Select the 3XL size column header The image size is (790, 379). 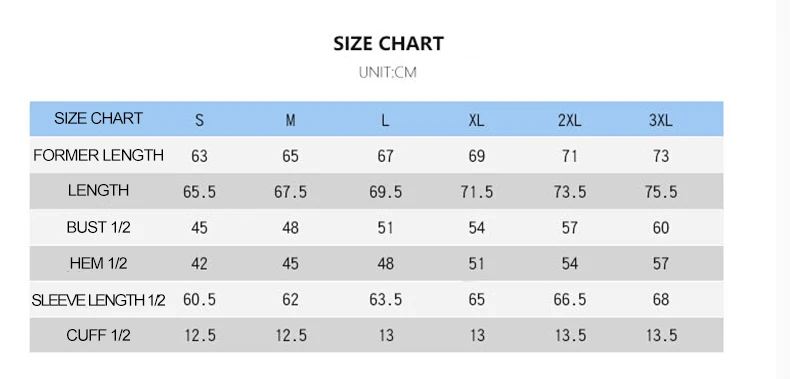point(661,120)
